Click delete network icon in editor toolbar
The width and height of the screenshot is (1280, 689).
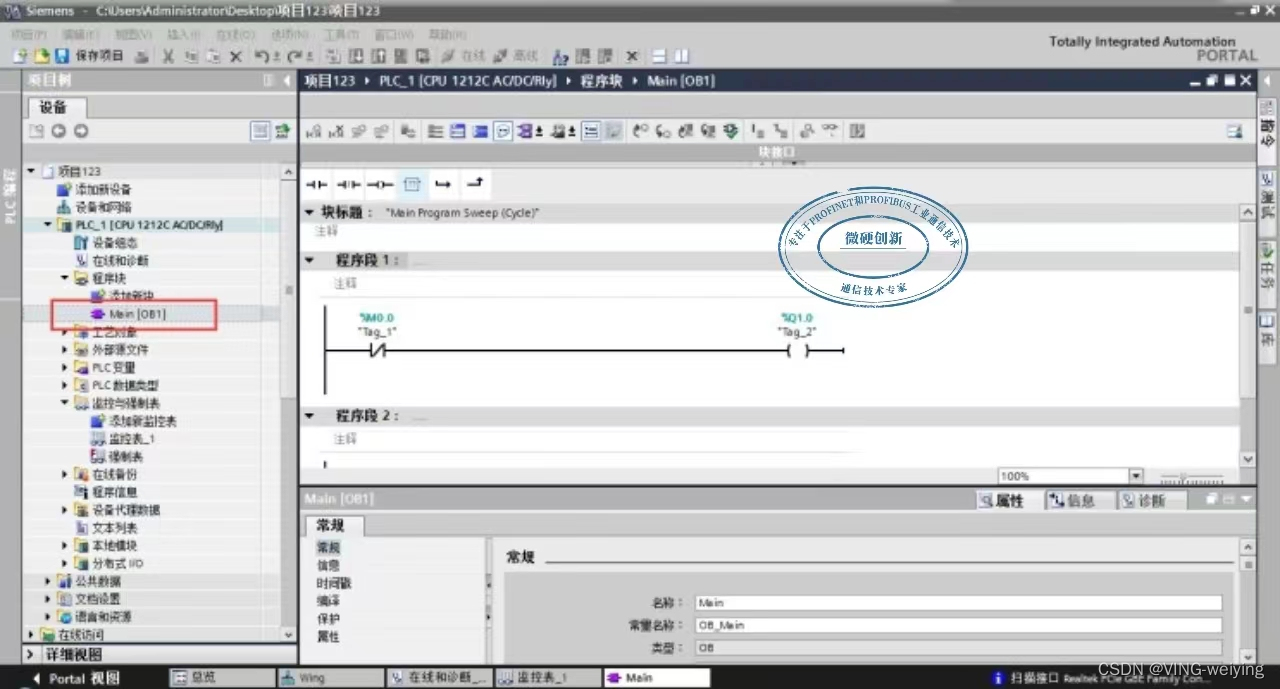click(x=336, y=131)
